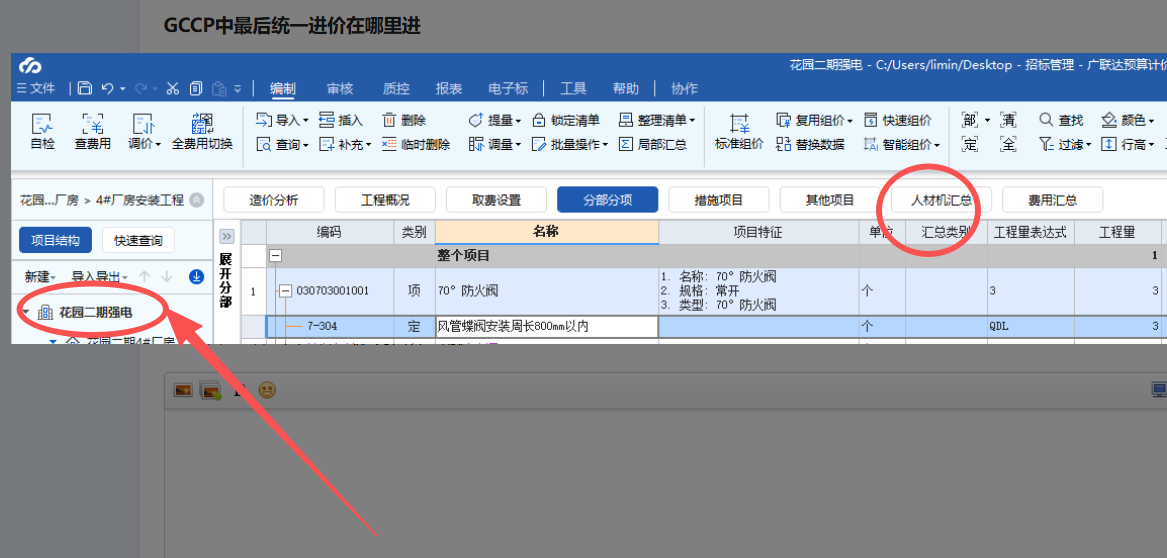Click 临时删除 temporary delete

click(x=416, y=144)
